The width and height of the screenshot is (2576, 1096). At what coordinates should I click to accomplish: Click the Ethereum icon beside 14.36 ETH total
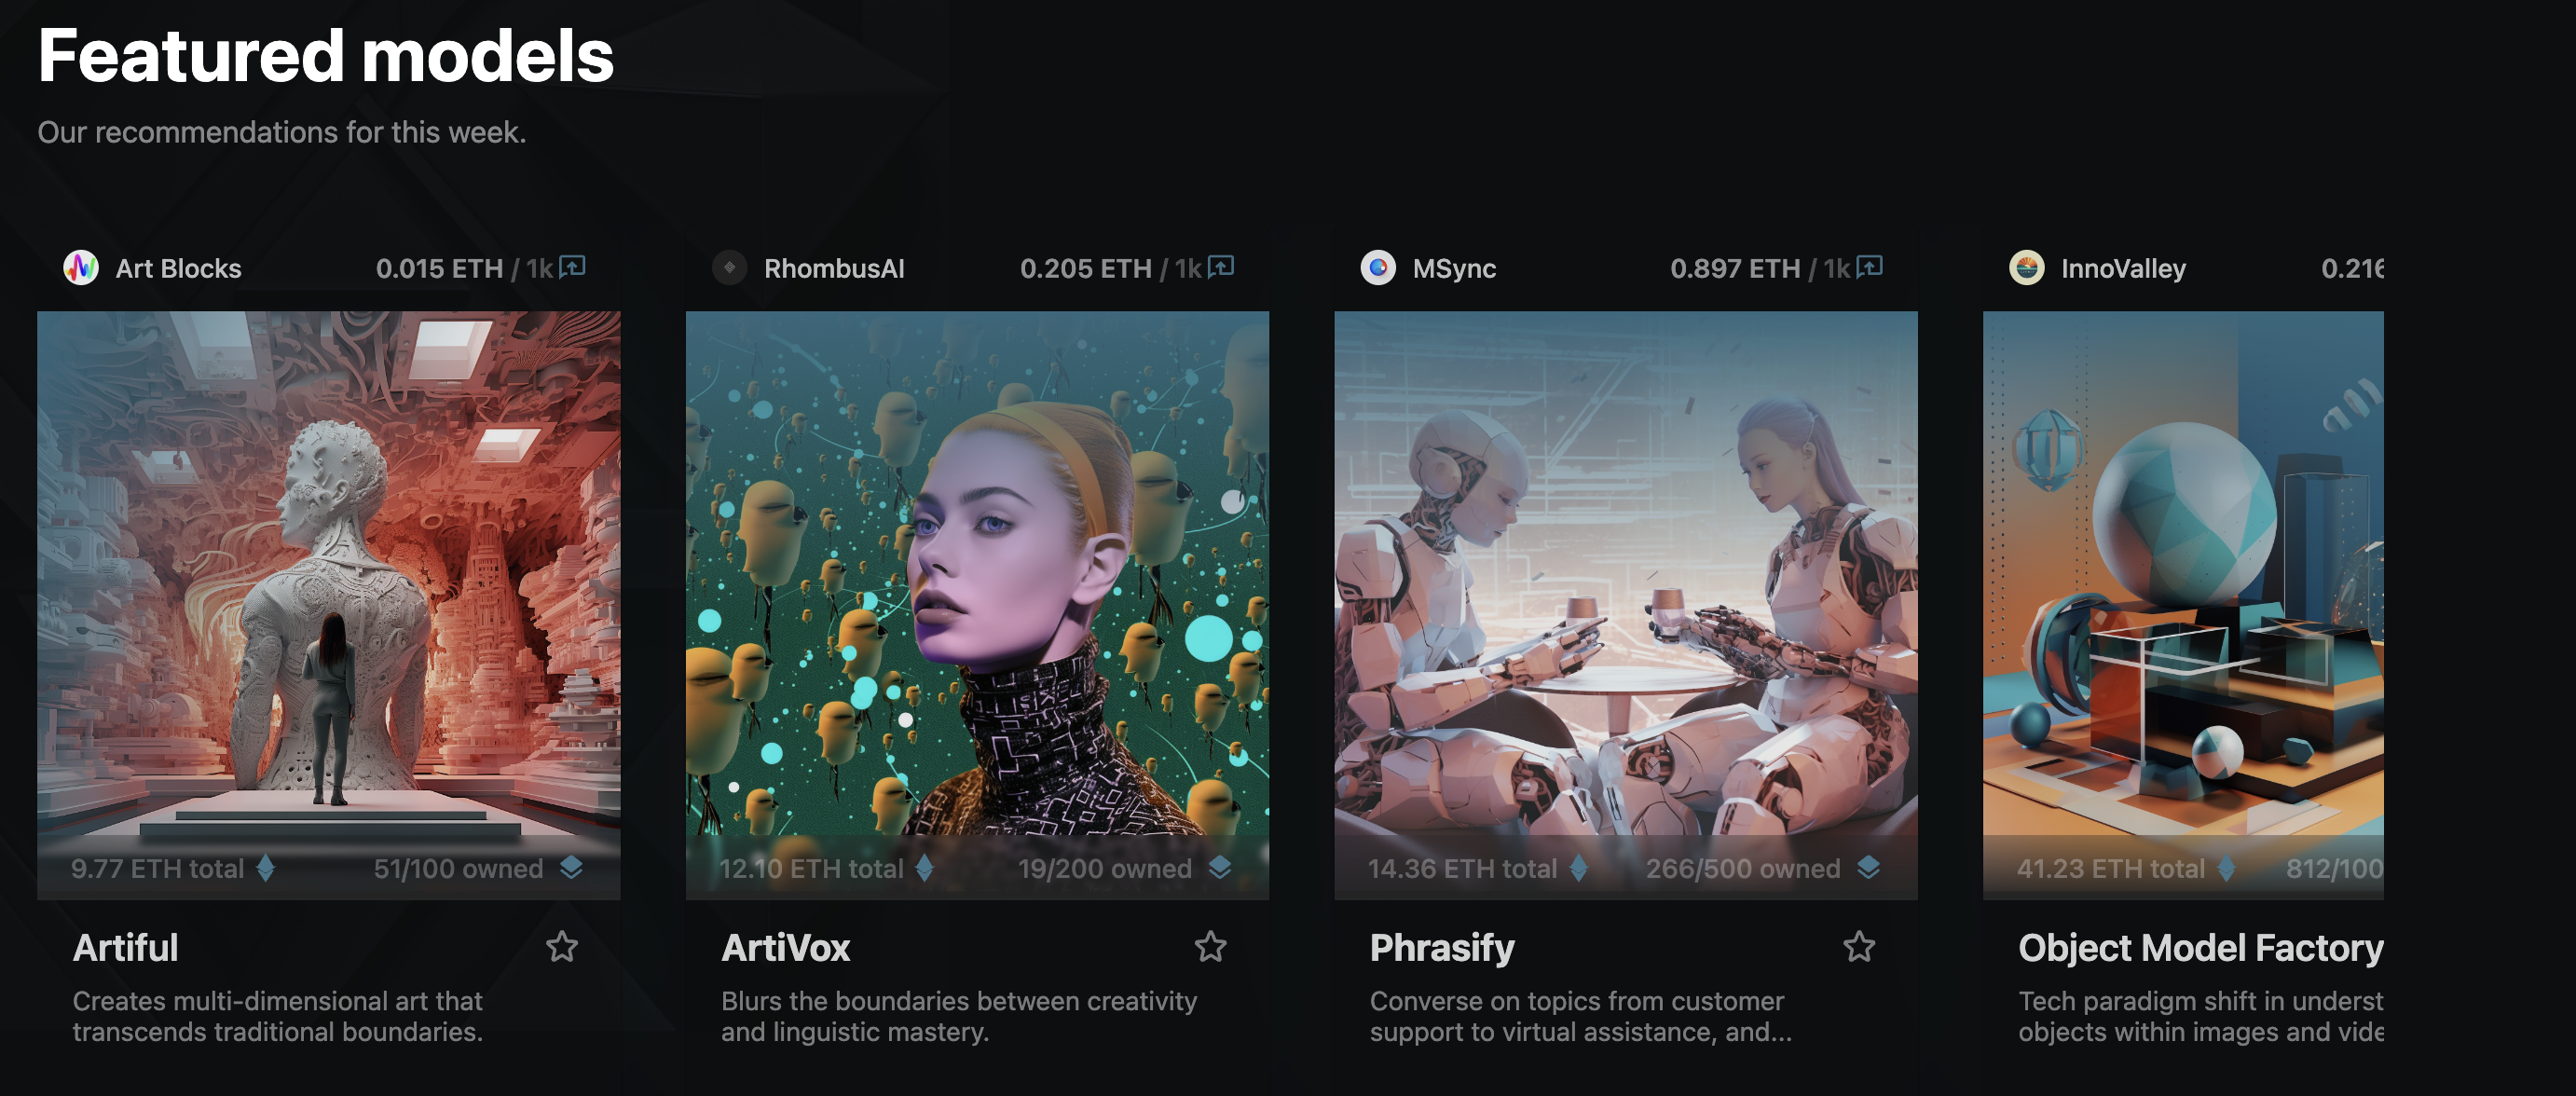1579,868
